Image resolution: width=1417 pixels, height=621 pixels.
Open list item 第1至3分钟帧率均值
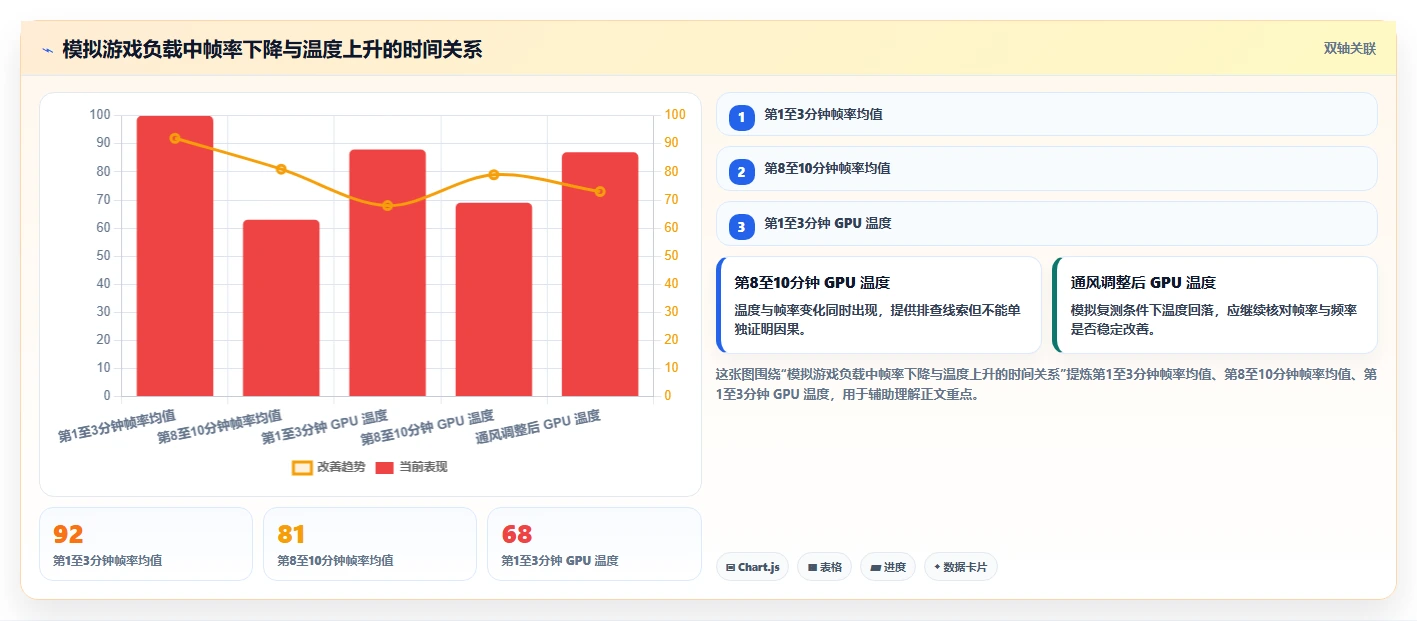pyautogui.click(x=1046, y=114)
